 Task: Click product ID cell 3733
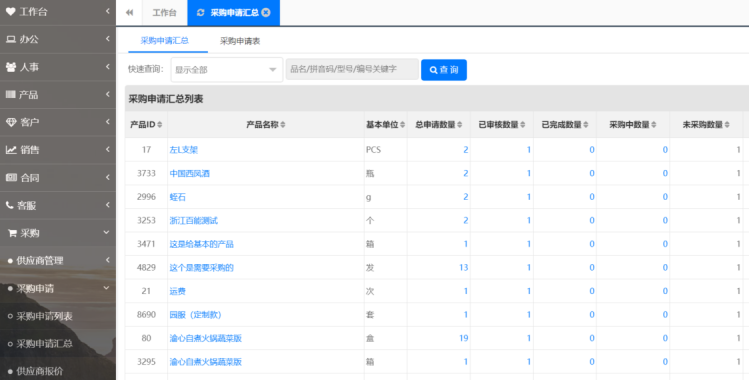pos(146,173)
